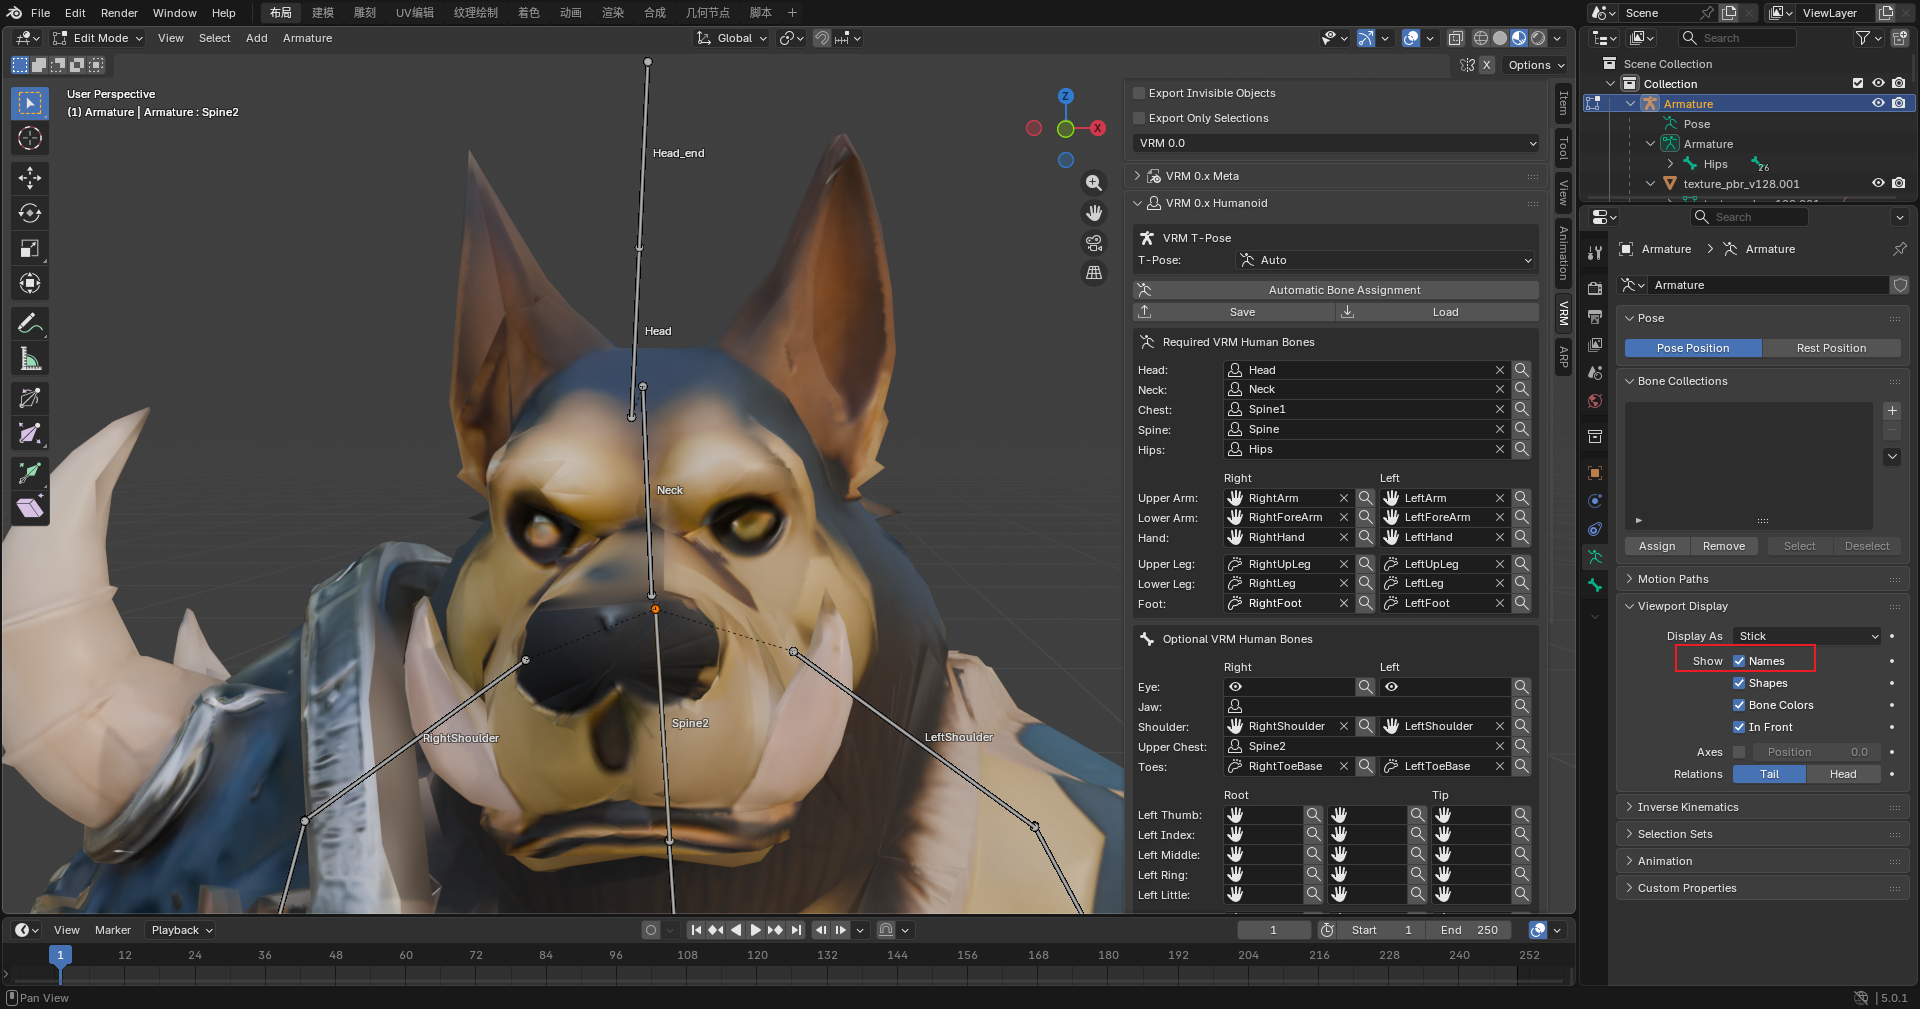The width and height of the screenshot is (1920, 1009).
Task: Open the viewport Select menu
Action: pyautogui.click(x=214, y=38)
